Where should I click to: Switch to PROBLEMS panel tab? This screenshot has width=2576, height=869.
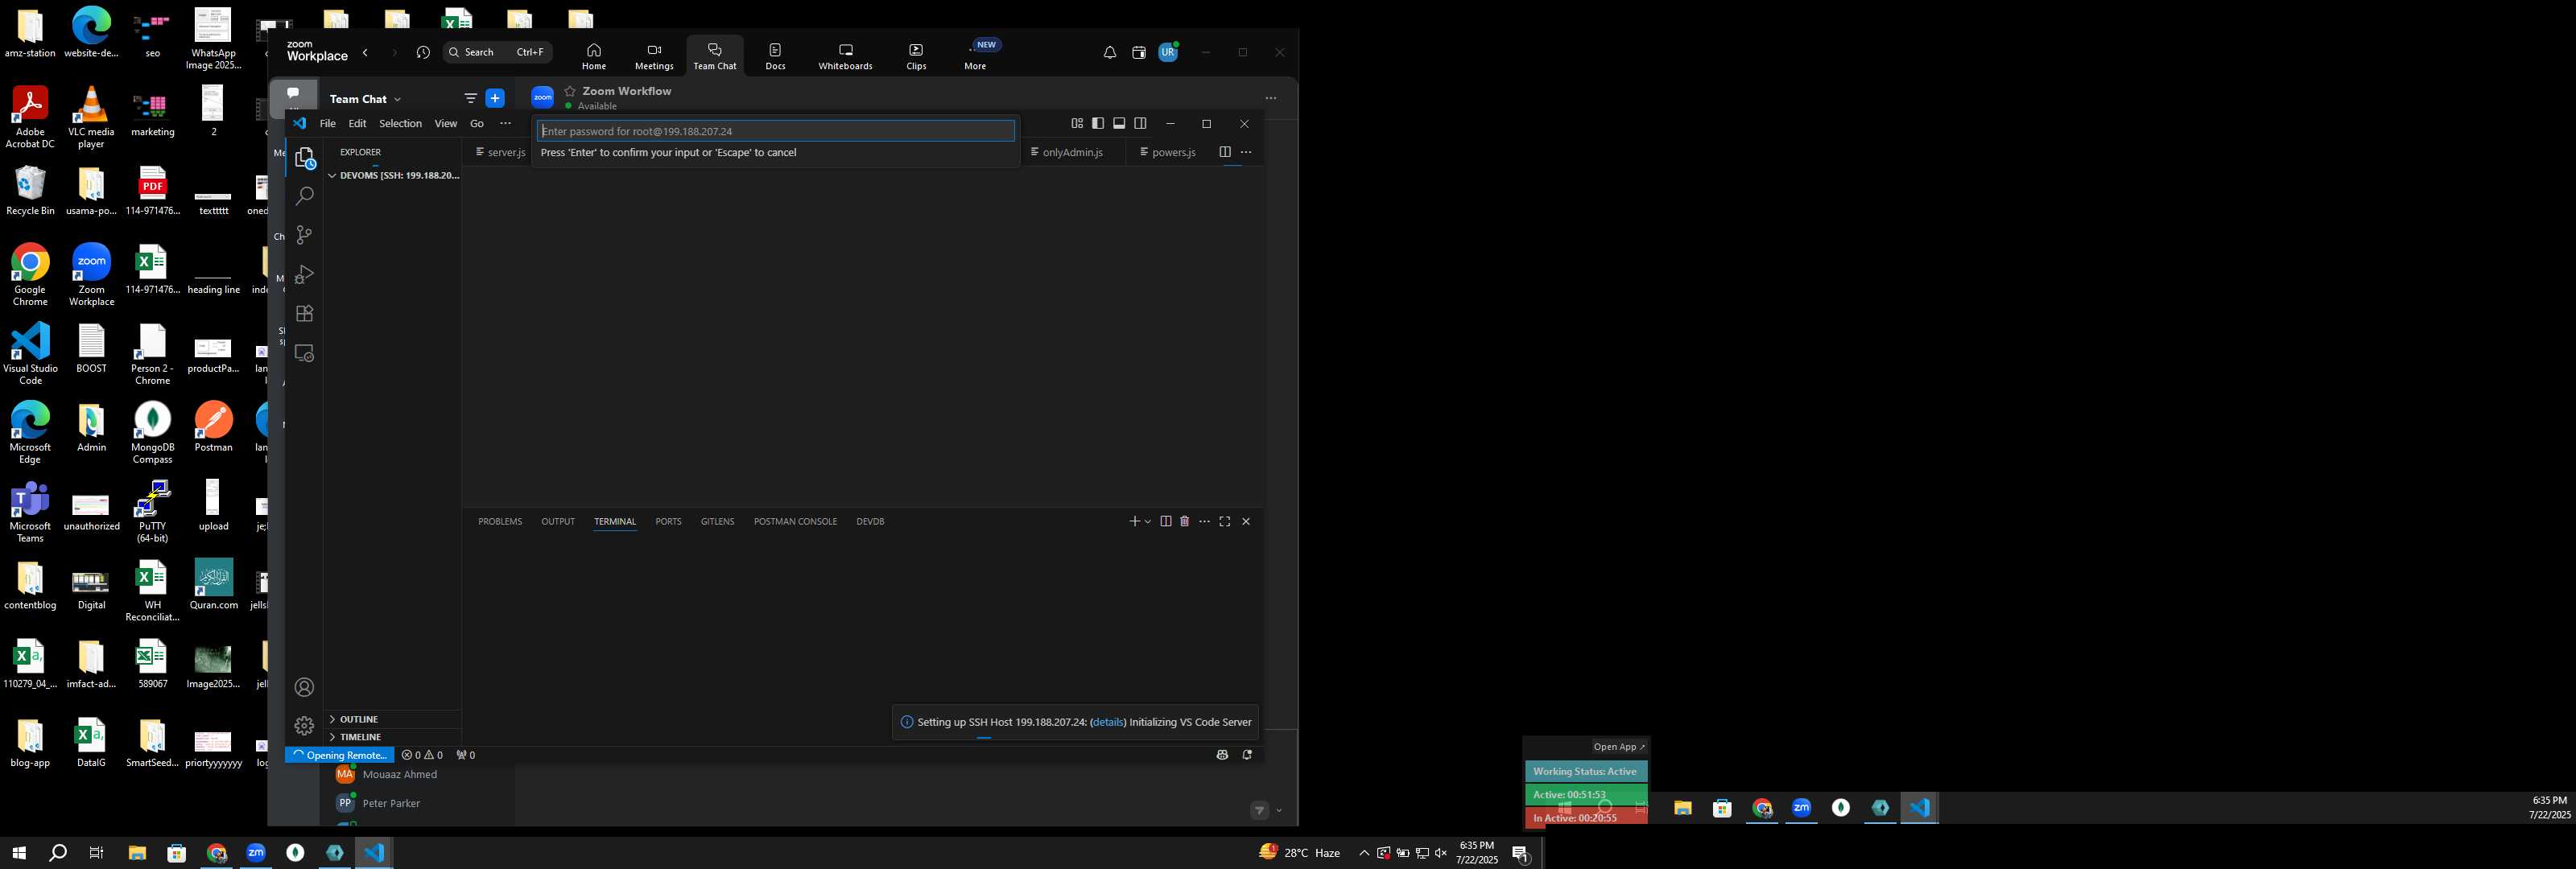click(x=500, y=521)
